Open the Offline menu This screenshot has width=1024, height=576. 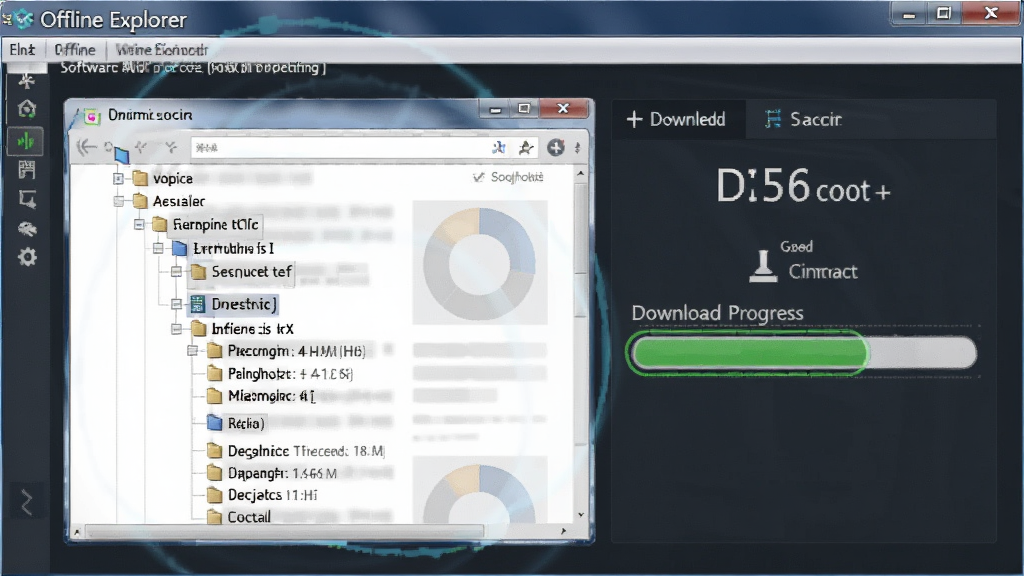[x=75, y=50]
